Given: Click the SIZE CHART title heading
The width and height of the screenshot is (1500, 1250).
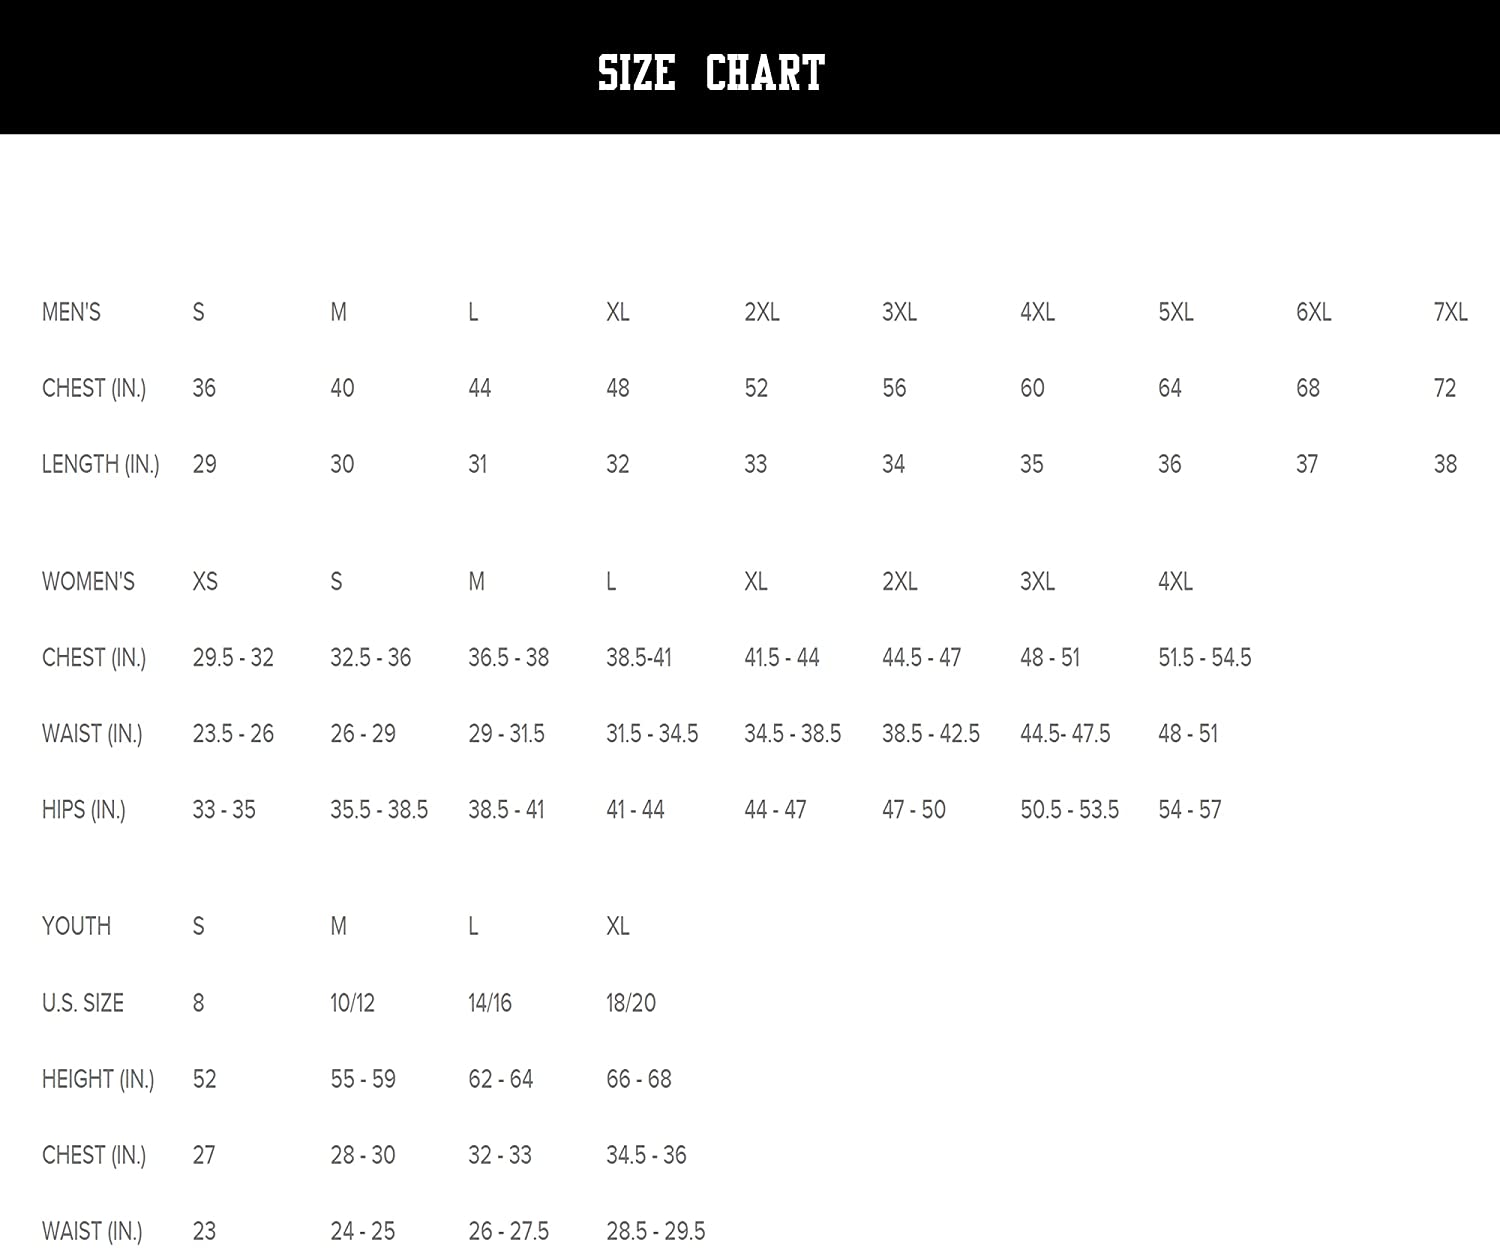Looking at the screenshot, I should pyautogui.click(x=711, y=73).
